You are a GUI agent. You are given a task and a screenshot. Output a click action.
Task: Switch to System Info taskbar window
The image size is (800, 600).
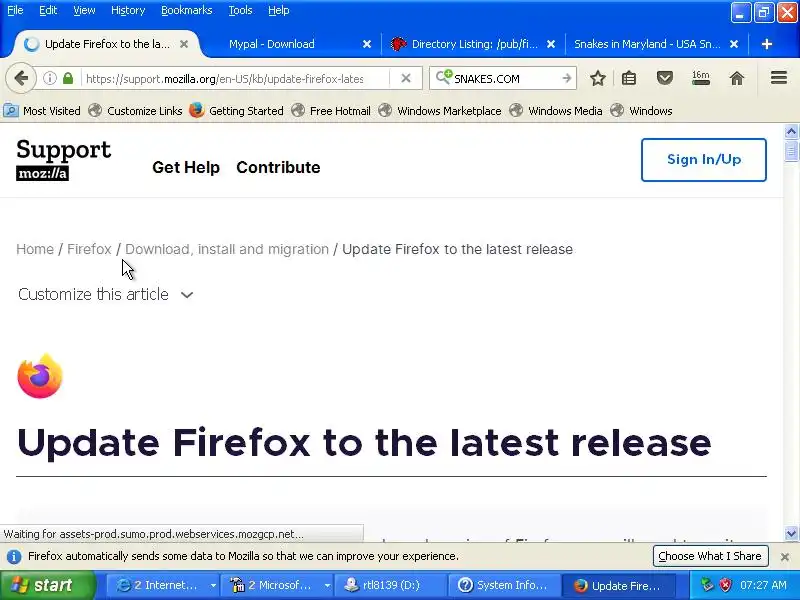click(x=504, y=585)
